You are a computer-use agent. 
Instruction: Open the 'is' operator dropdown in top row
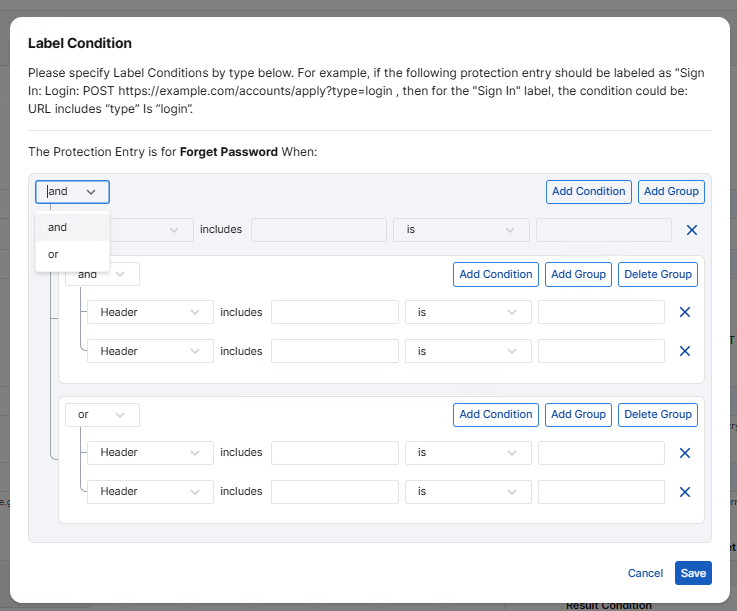[460, 230]
